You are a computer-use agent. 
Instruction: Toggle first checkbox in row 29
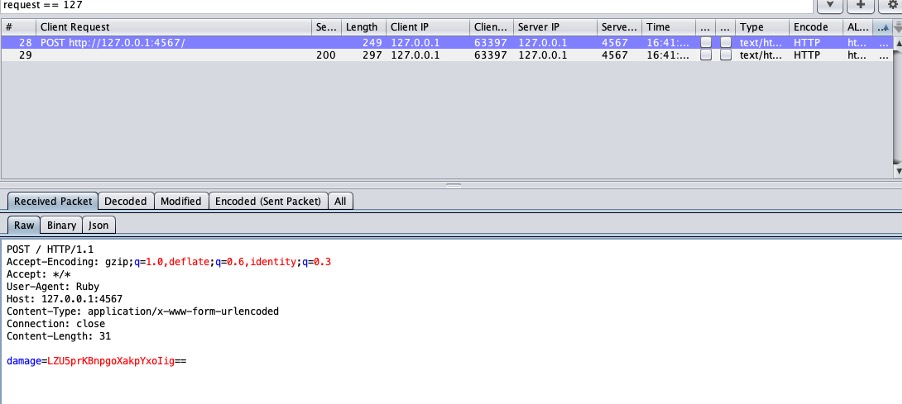(x=705, y=55)
